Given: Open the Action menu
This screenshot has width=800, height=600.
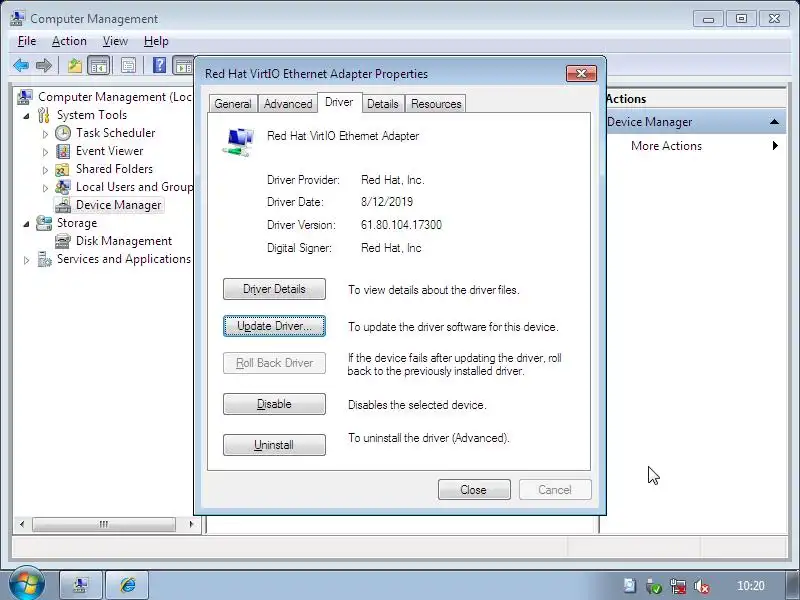Looking at the screenshot, I should 69,41.
